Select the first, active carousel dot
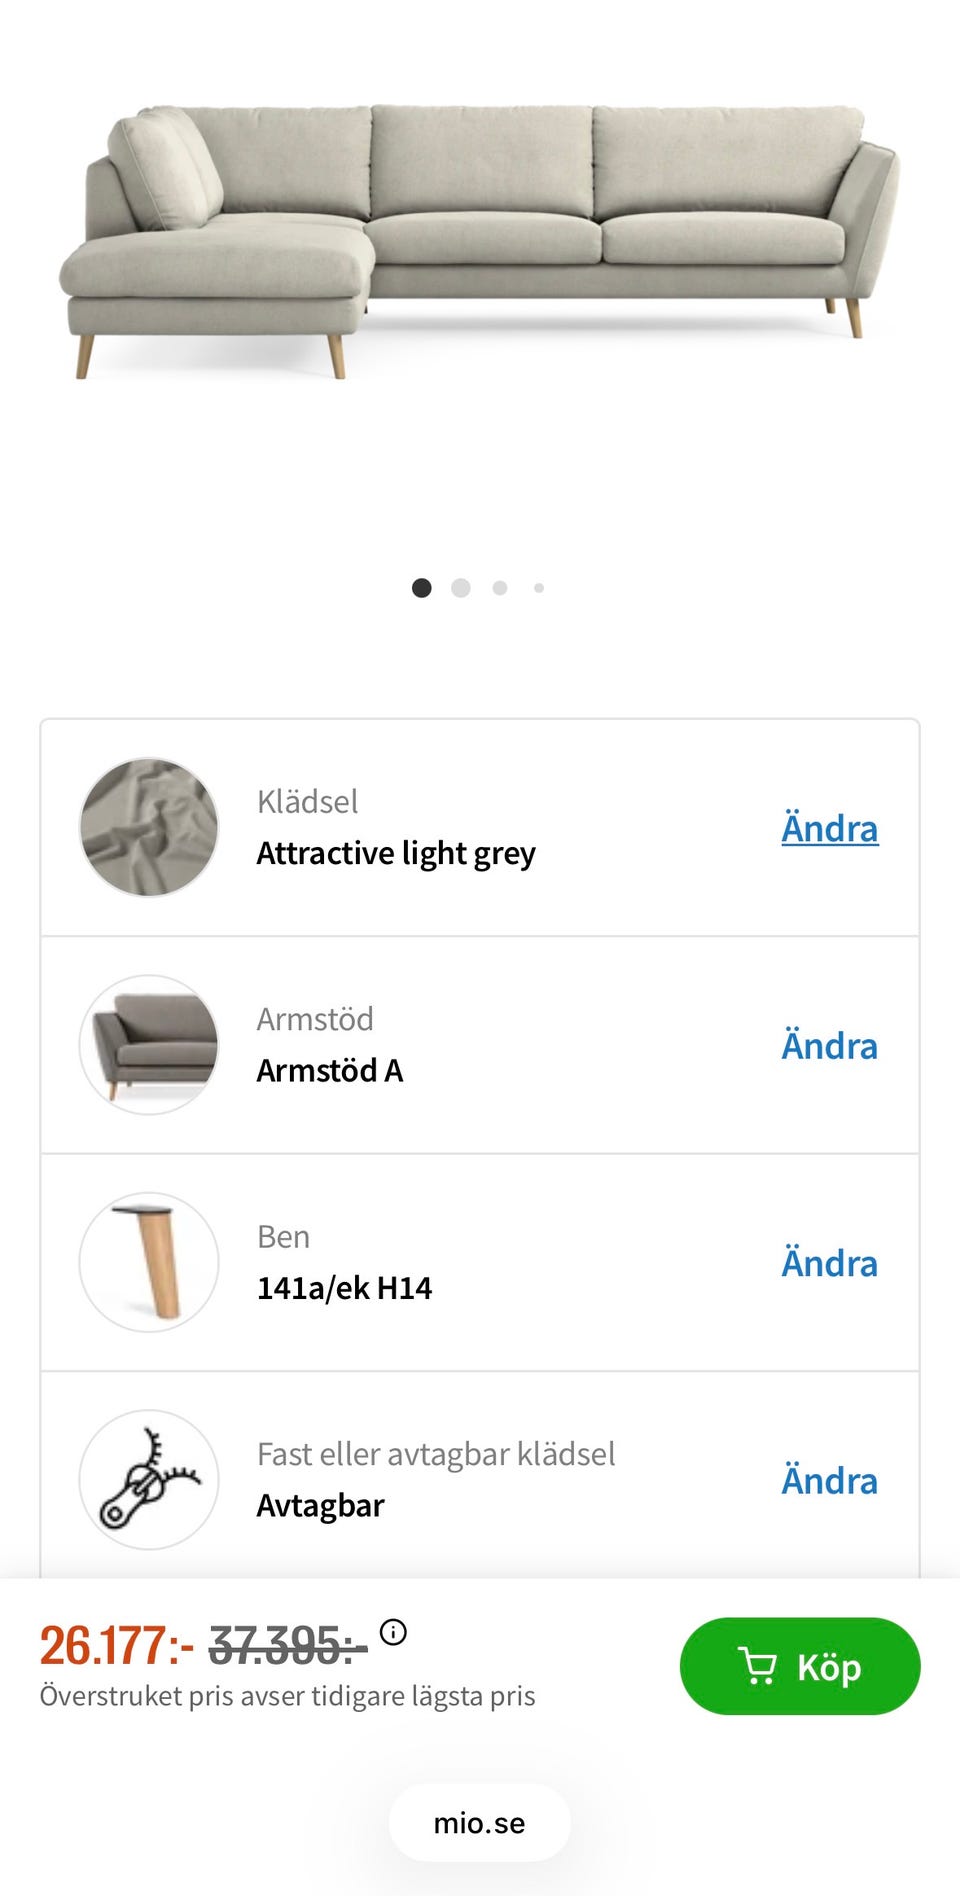The image size is (960, 1896). [x=422, y=588]
